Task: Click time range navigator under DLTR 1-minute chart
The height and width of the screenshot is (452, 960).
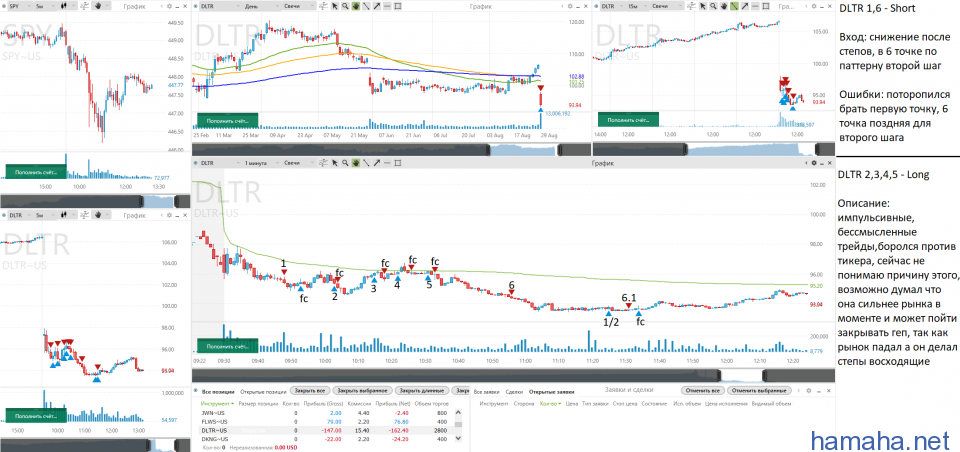Action: point(513,375)
